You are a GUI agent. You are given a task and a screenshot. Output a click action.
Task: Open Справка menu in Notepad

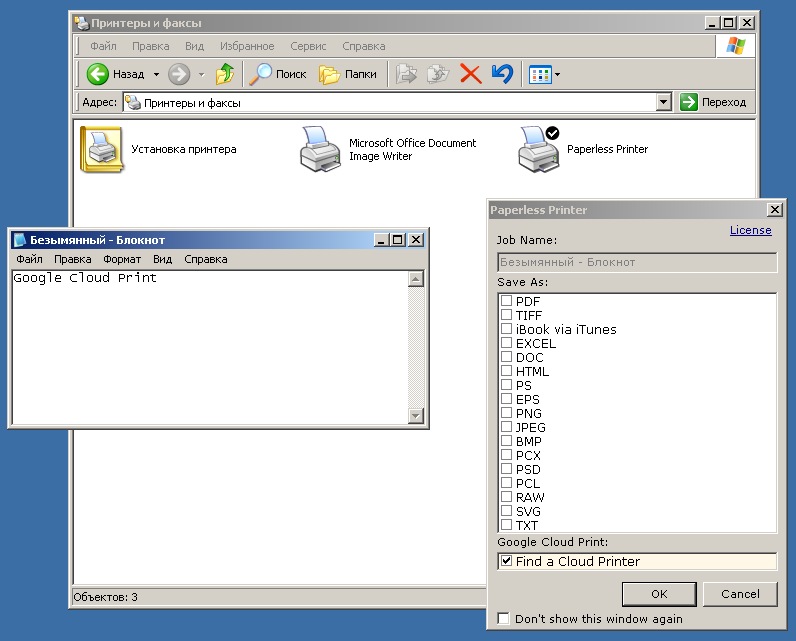(206, 259)
